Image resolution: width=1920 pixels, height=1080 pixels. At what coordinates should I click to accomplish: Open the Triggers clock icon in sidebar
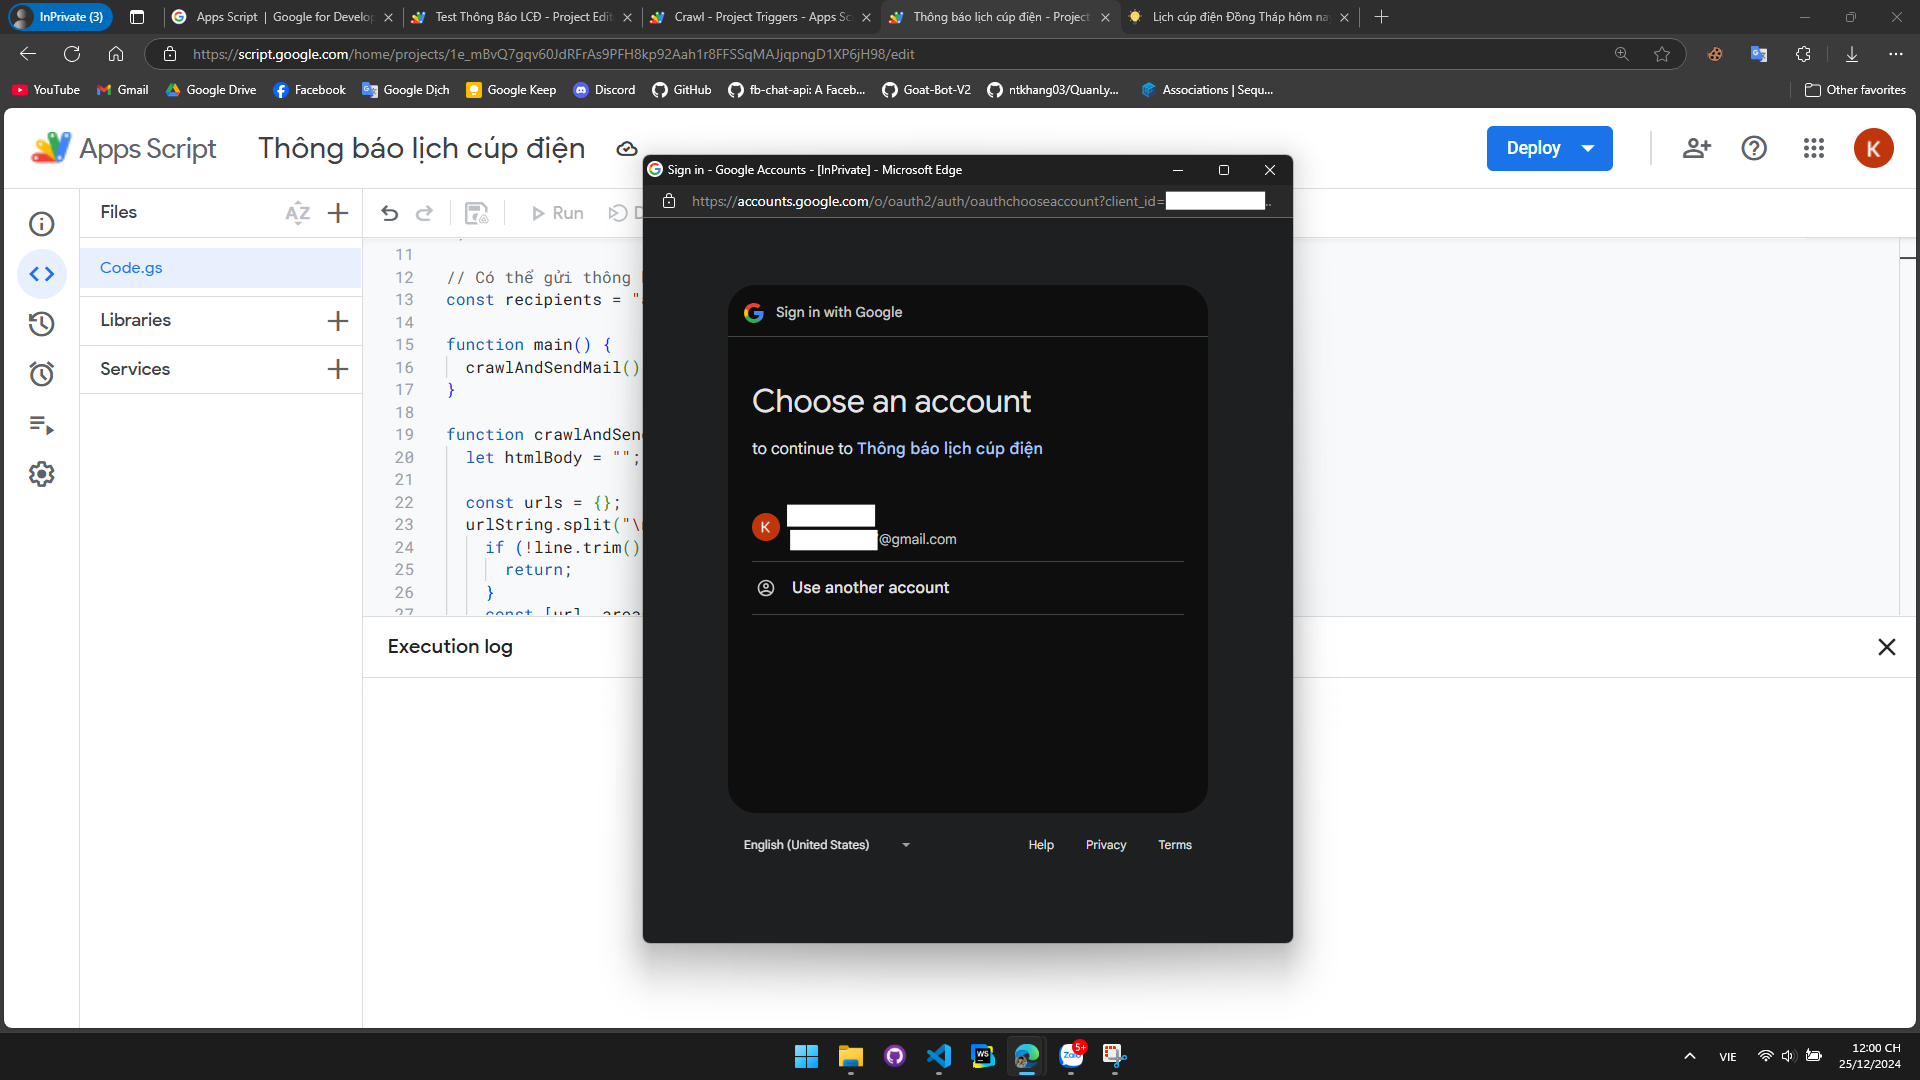41,374
